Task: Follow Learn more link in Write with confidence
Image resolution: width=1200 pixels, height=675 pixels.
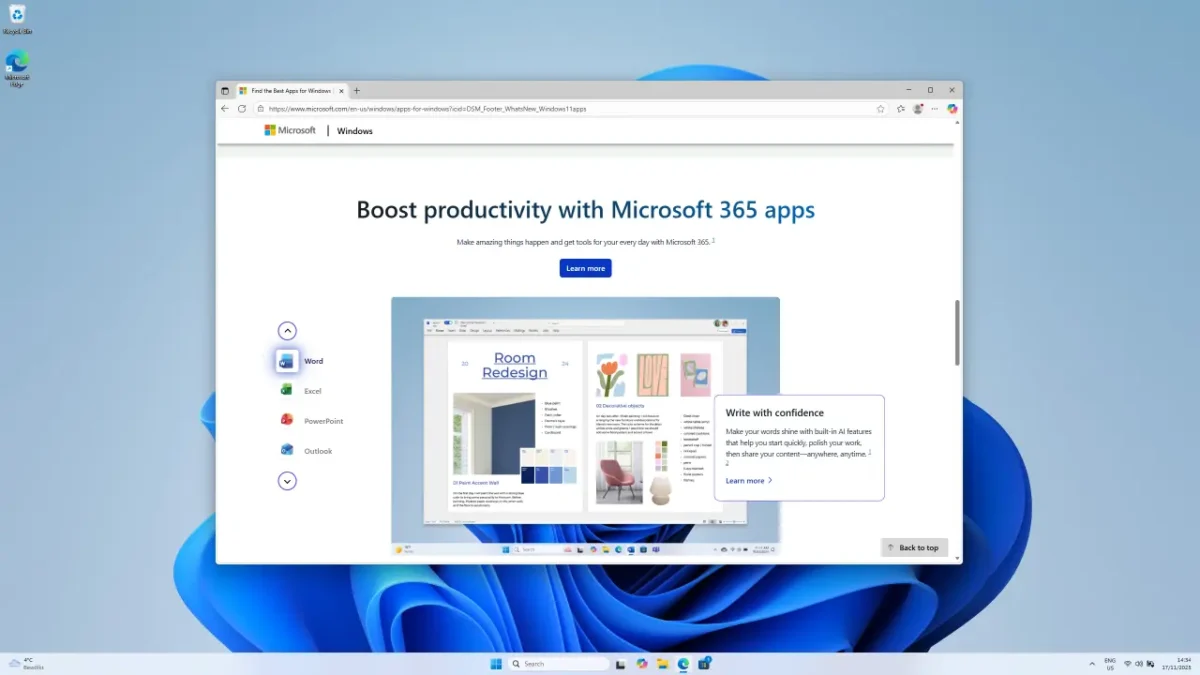Action: tap(748, 481)
